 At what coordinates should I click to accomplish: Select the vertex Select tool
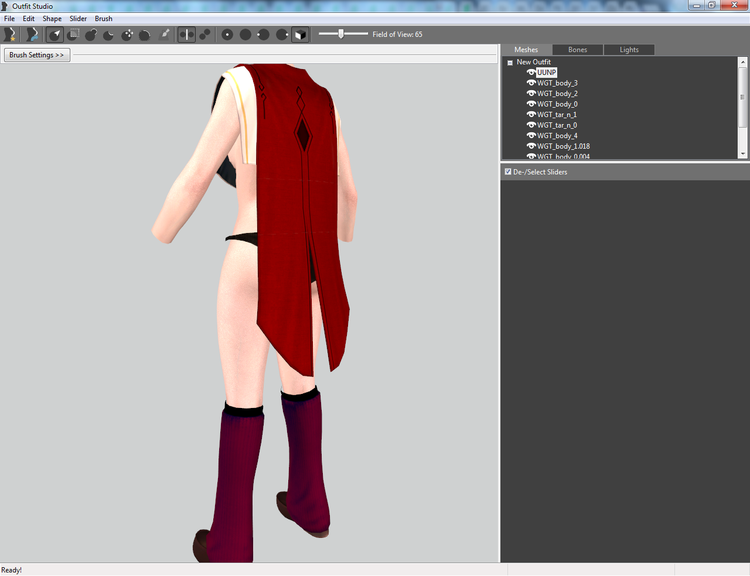click(55, 34)
